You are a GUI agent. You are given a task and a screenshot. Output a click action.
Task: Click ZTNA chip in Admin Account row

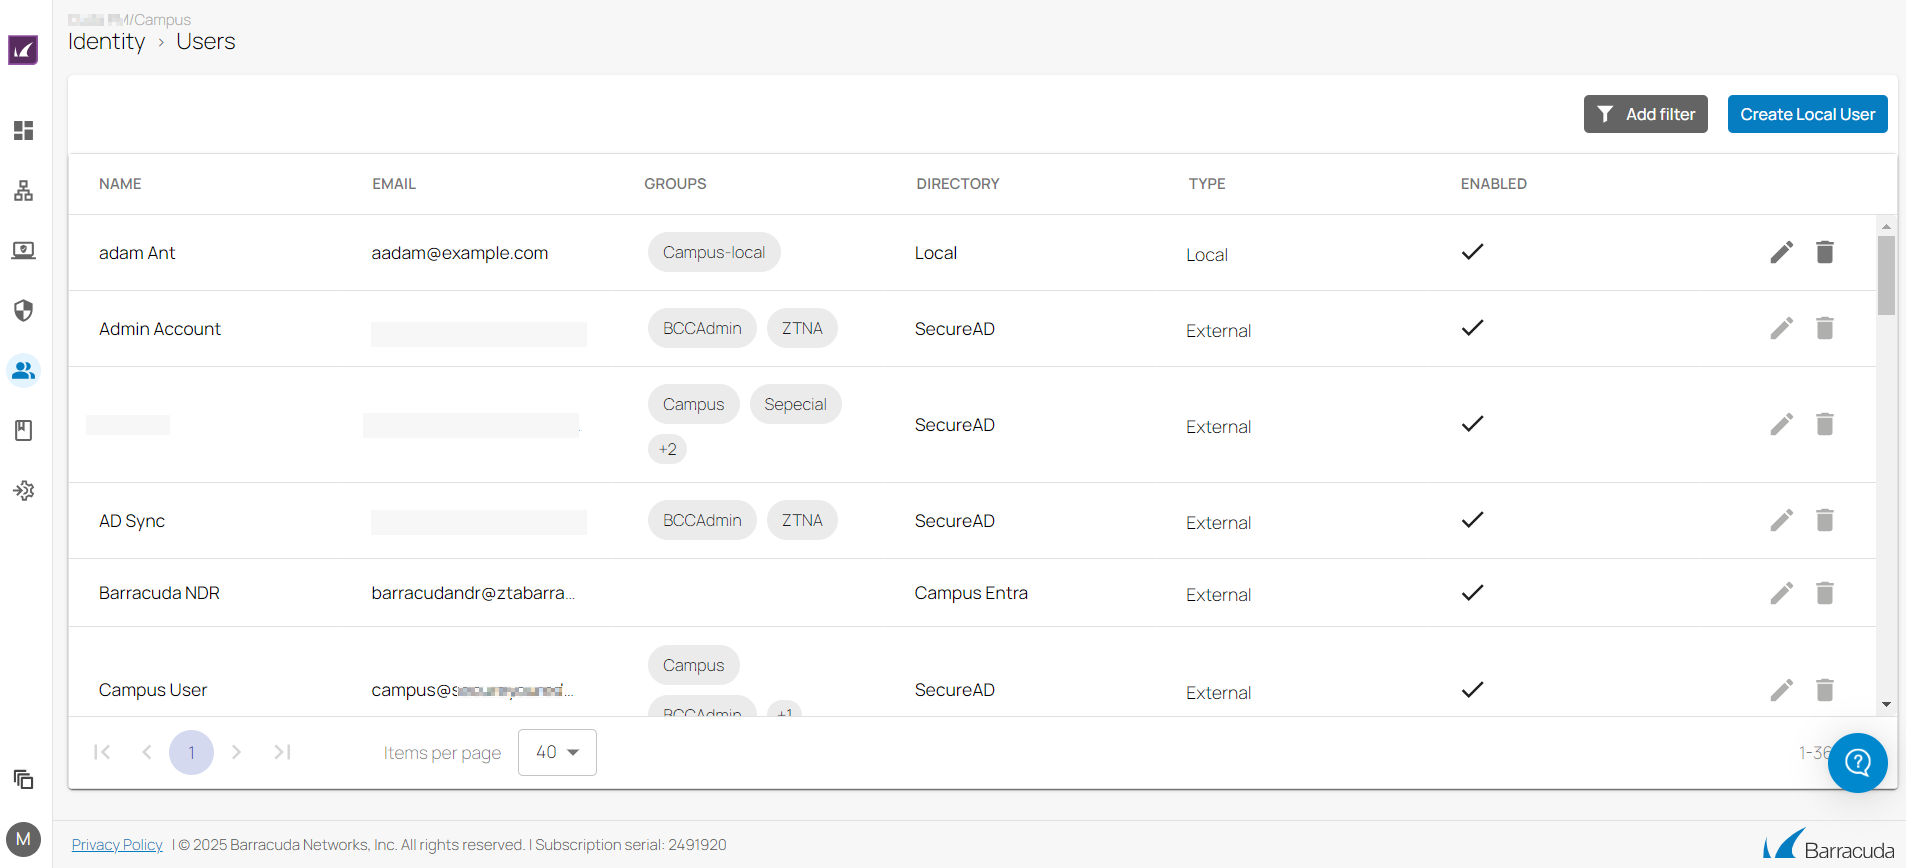[x=802, y=328]
